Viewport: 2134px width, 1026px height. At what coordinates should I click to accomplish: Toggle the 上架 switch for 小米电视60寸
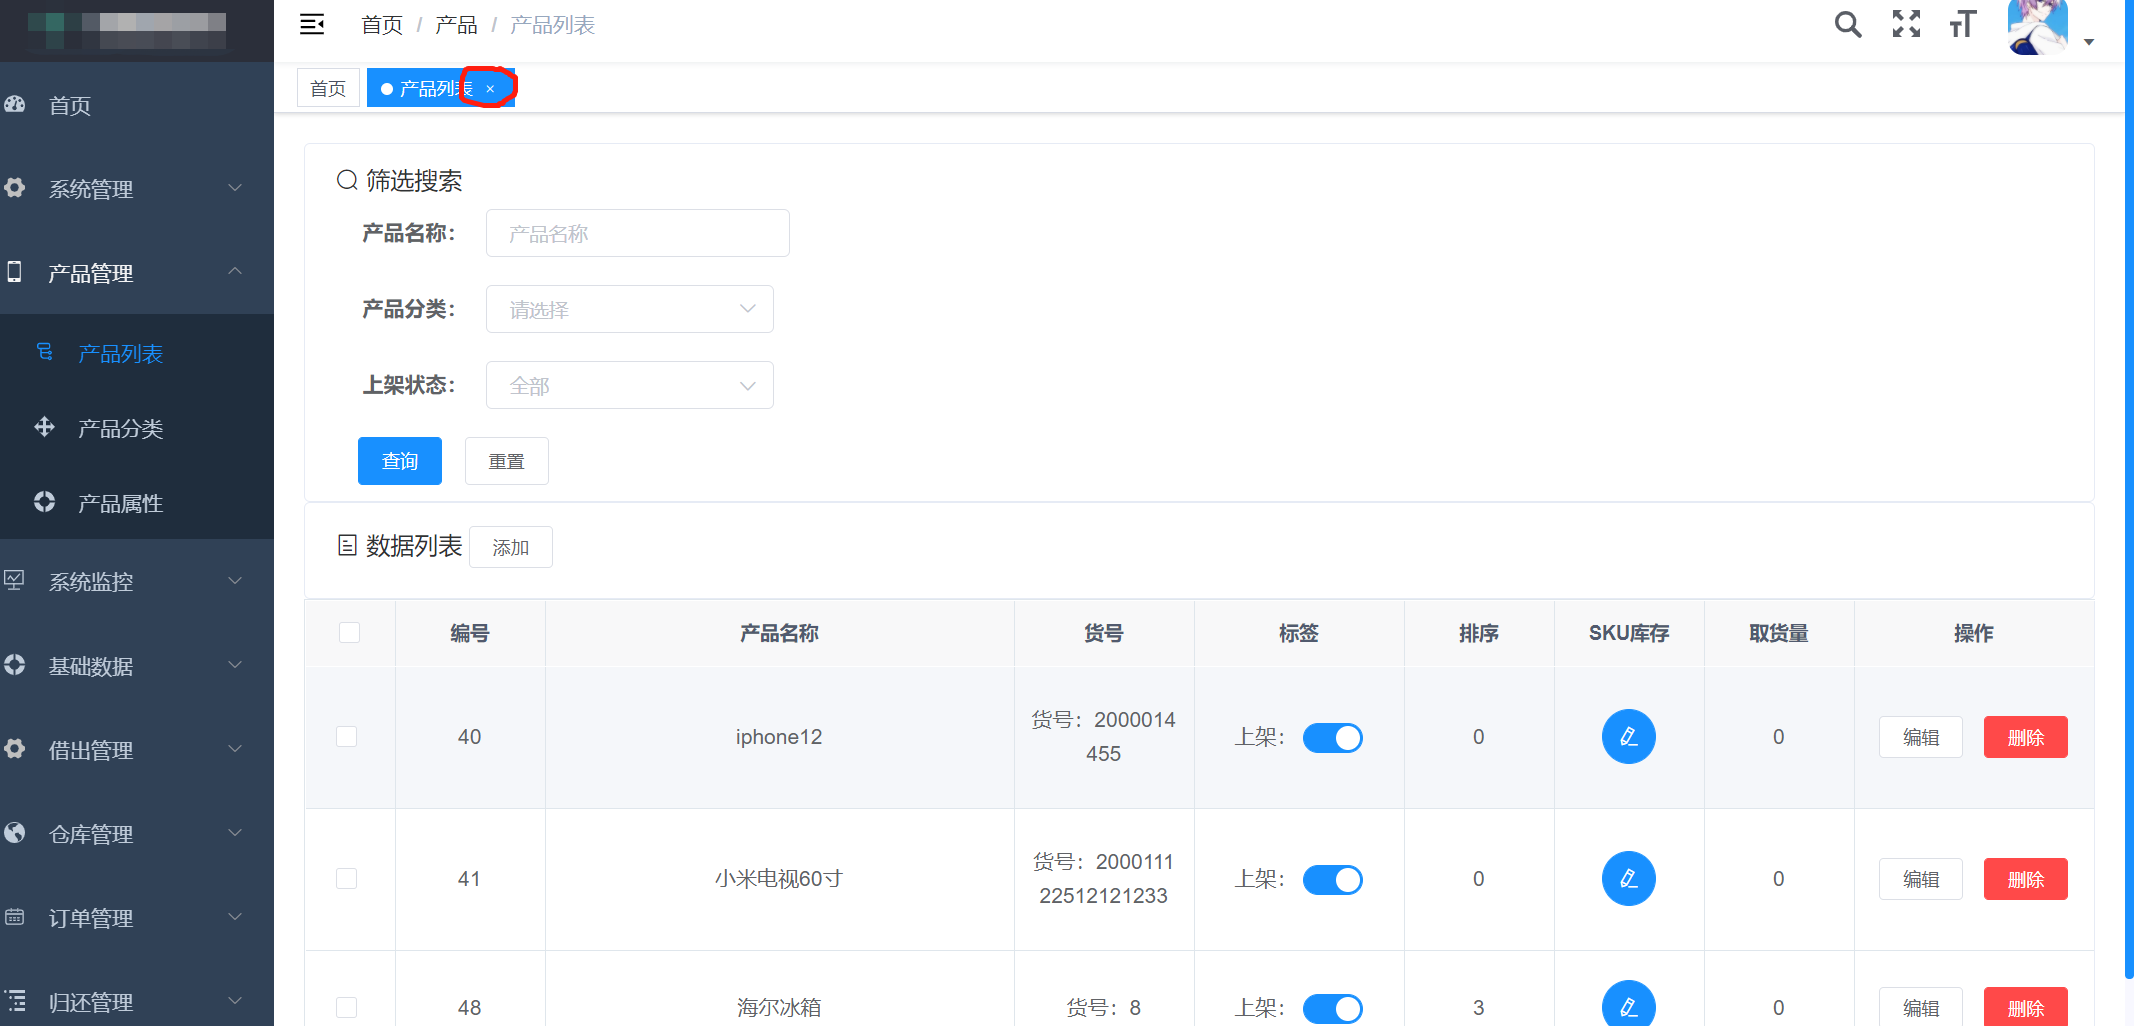click(x=1332, y=880)
